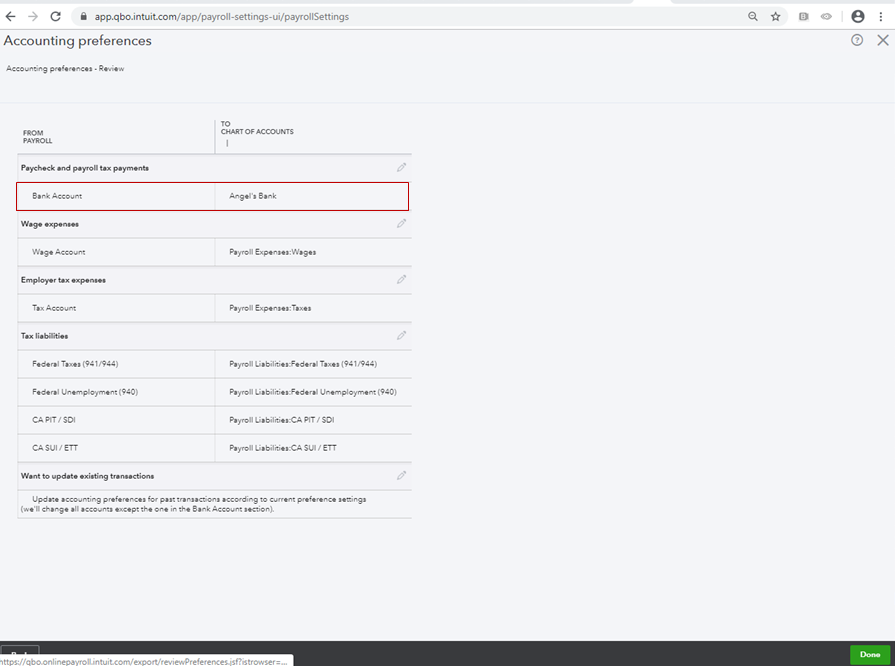Select the Angel's Bank account row
This screenshot has width=895, height=666.
tap(212, 196)
